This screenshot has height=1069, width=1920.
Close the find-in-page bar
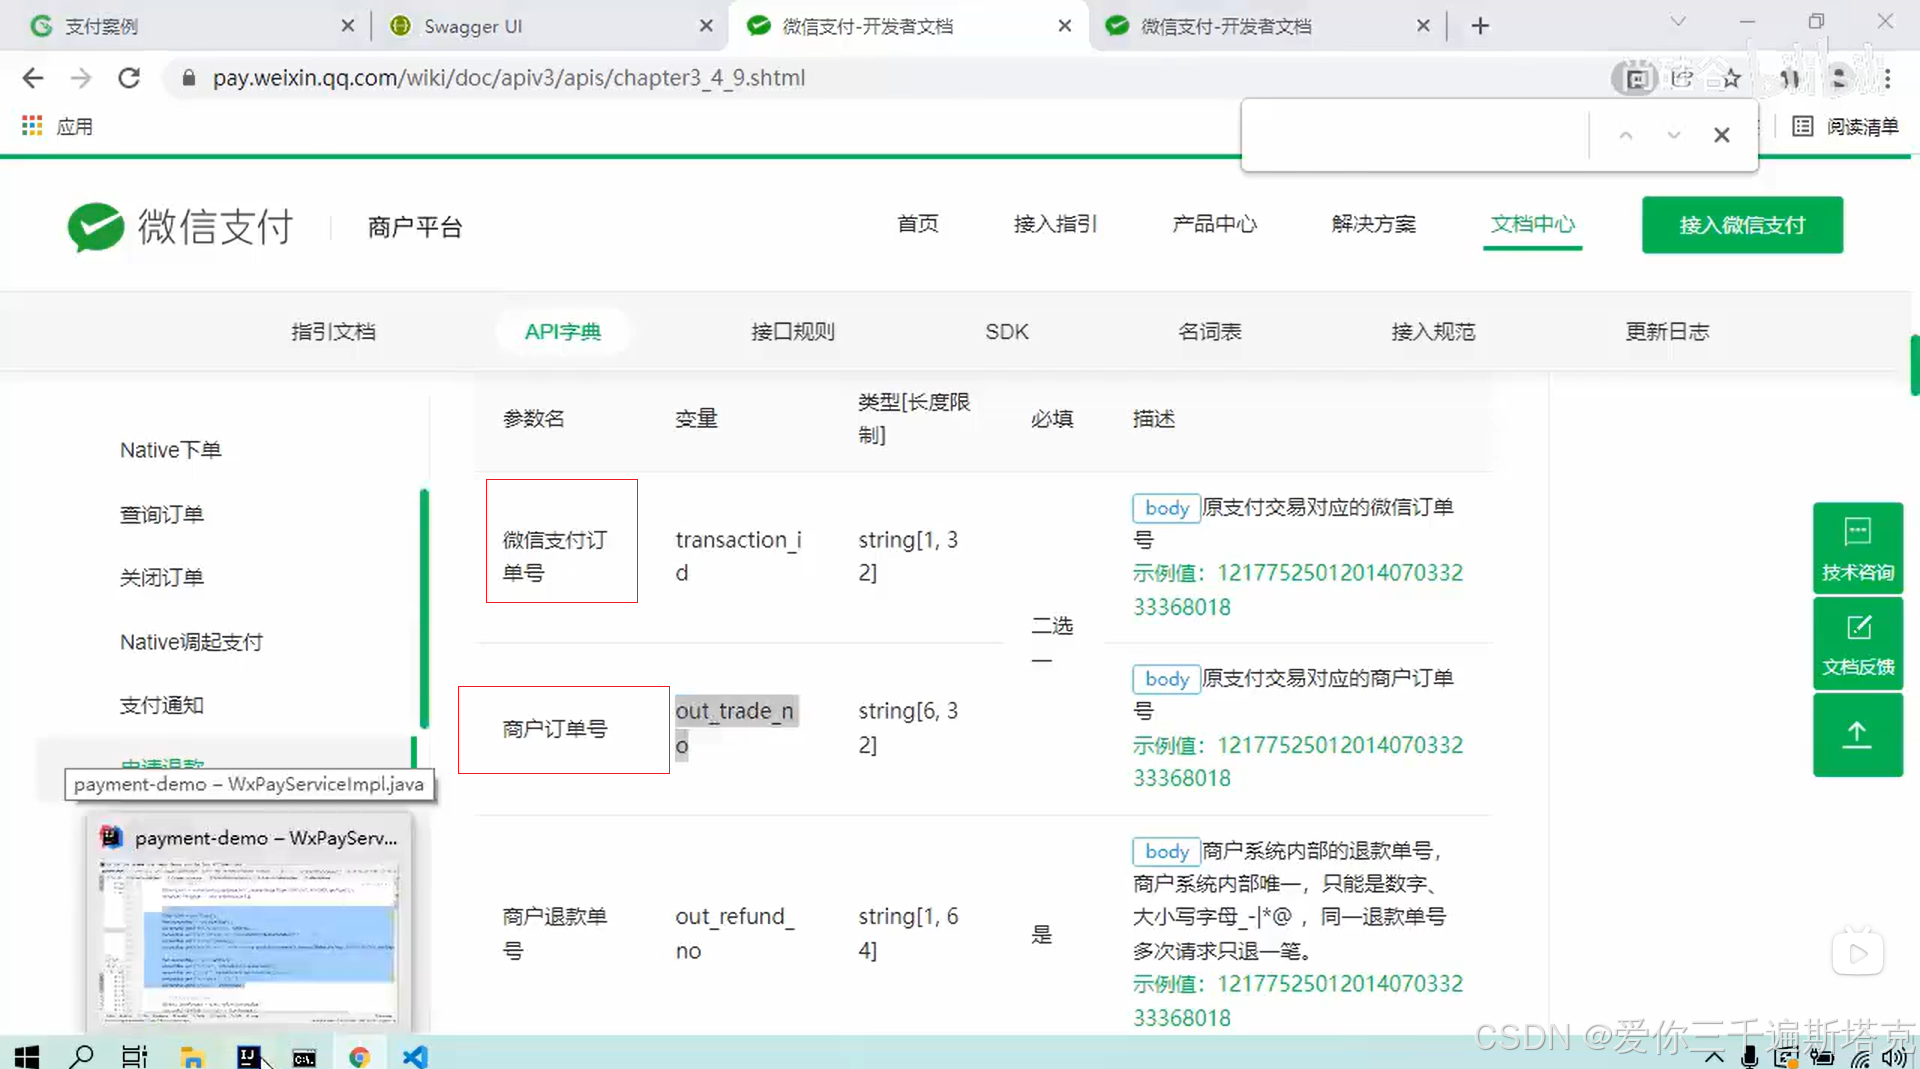[1721, 135]
